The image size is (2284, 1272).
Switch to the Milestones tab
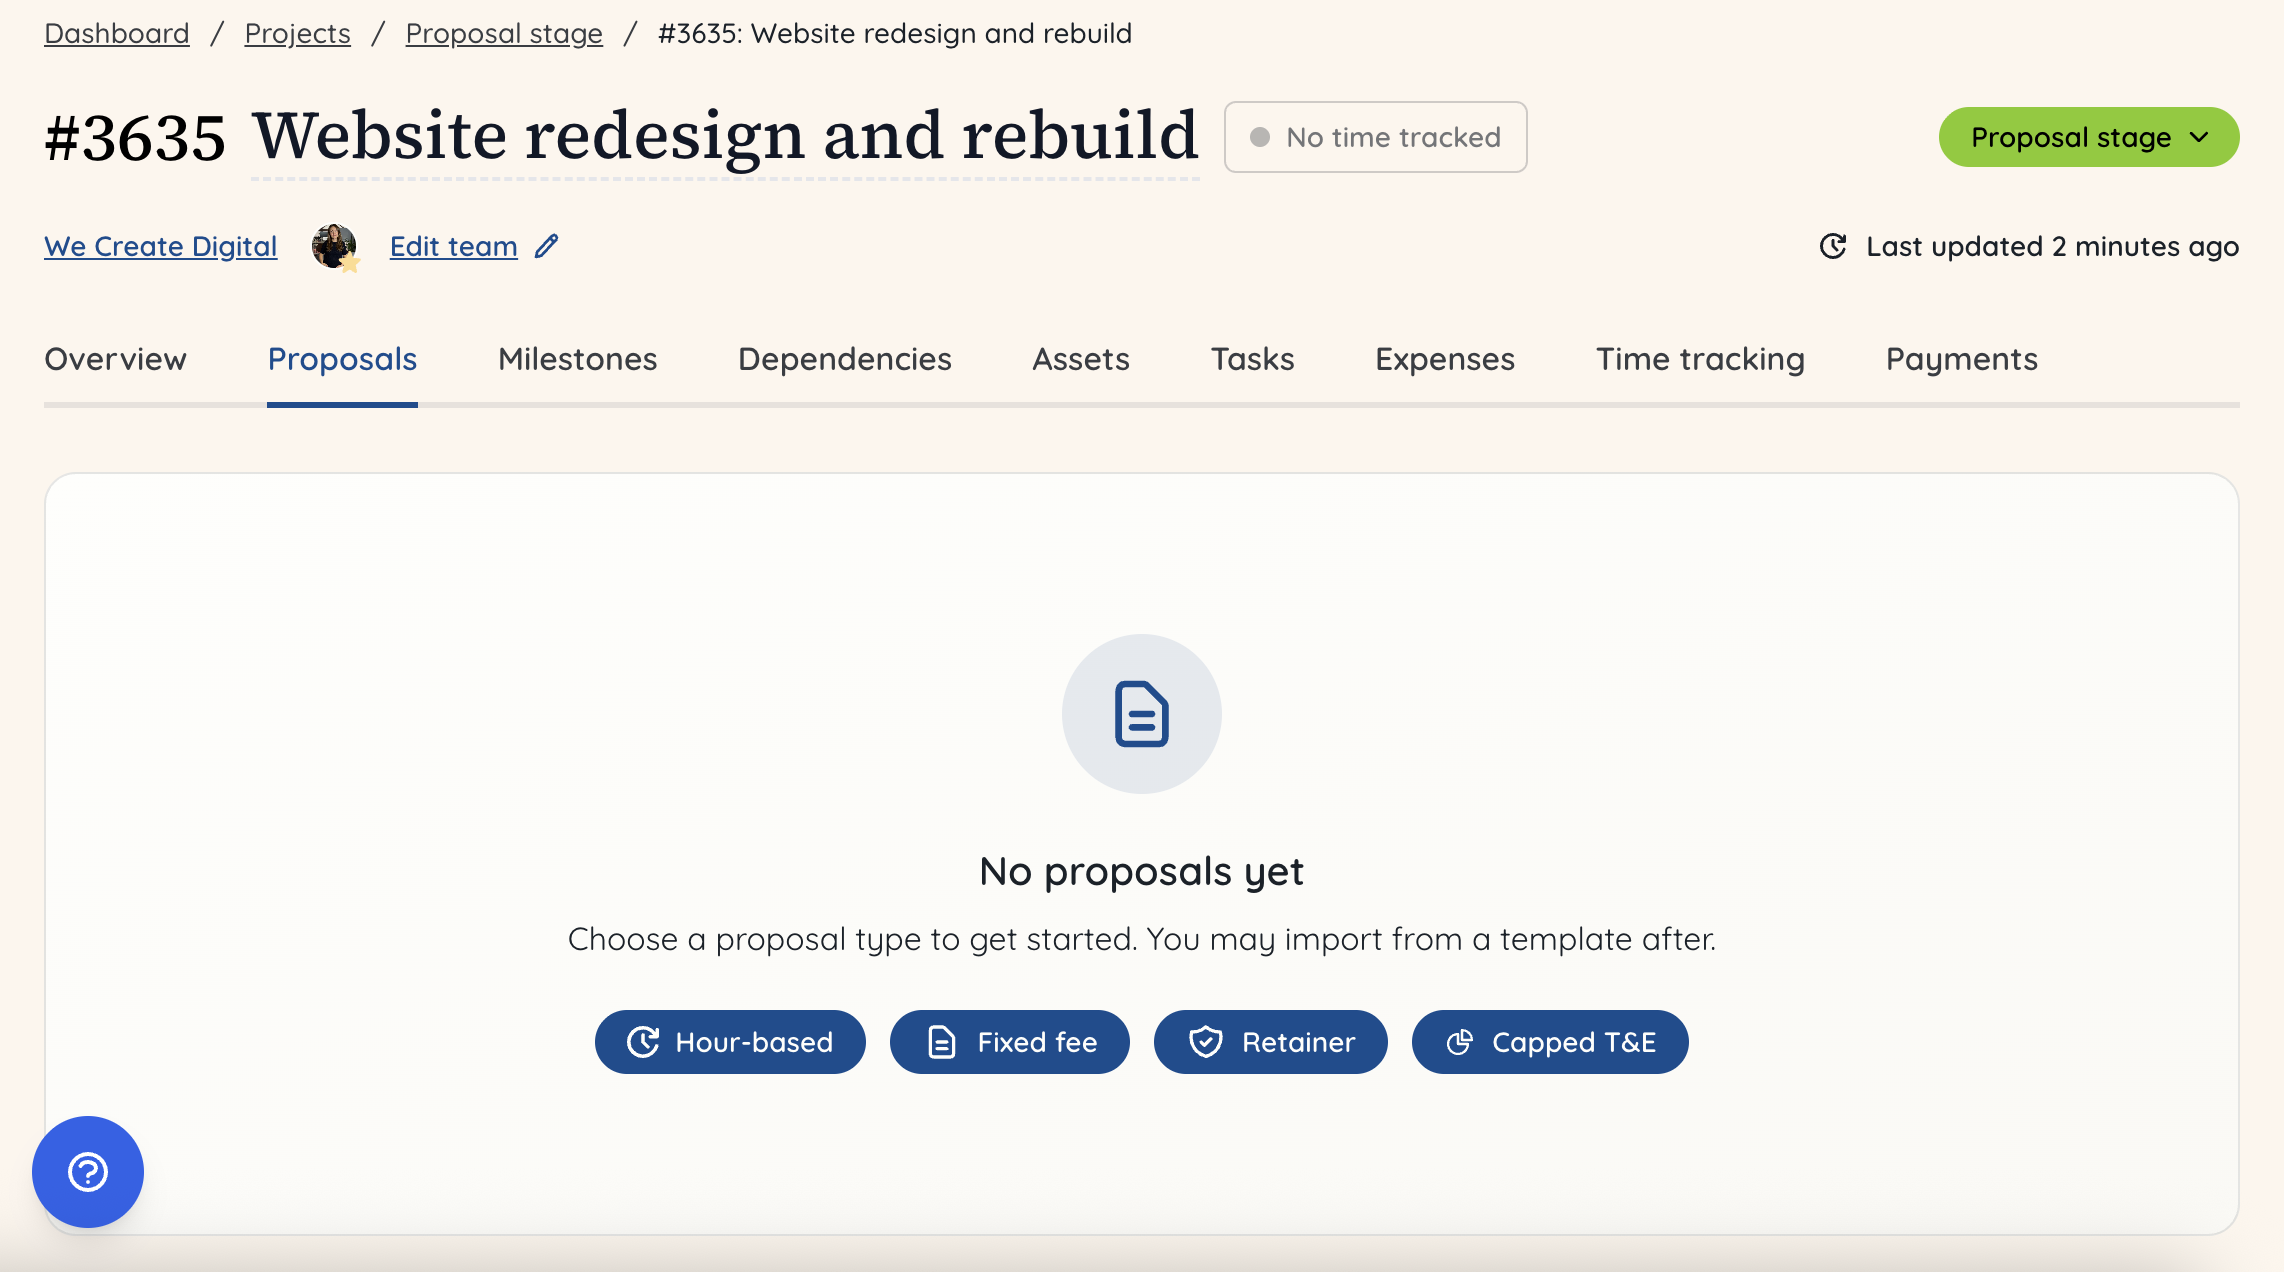point(576,359)
